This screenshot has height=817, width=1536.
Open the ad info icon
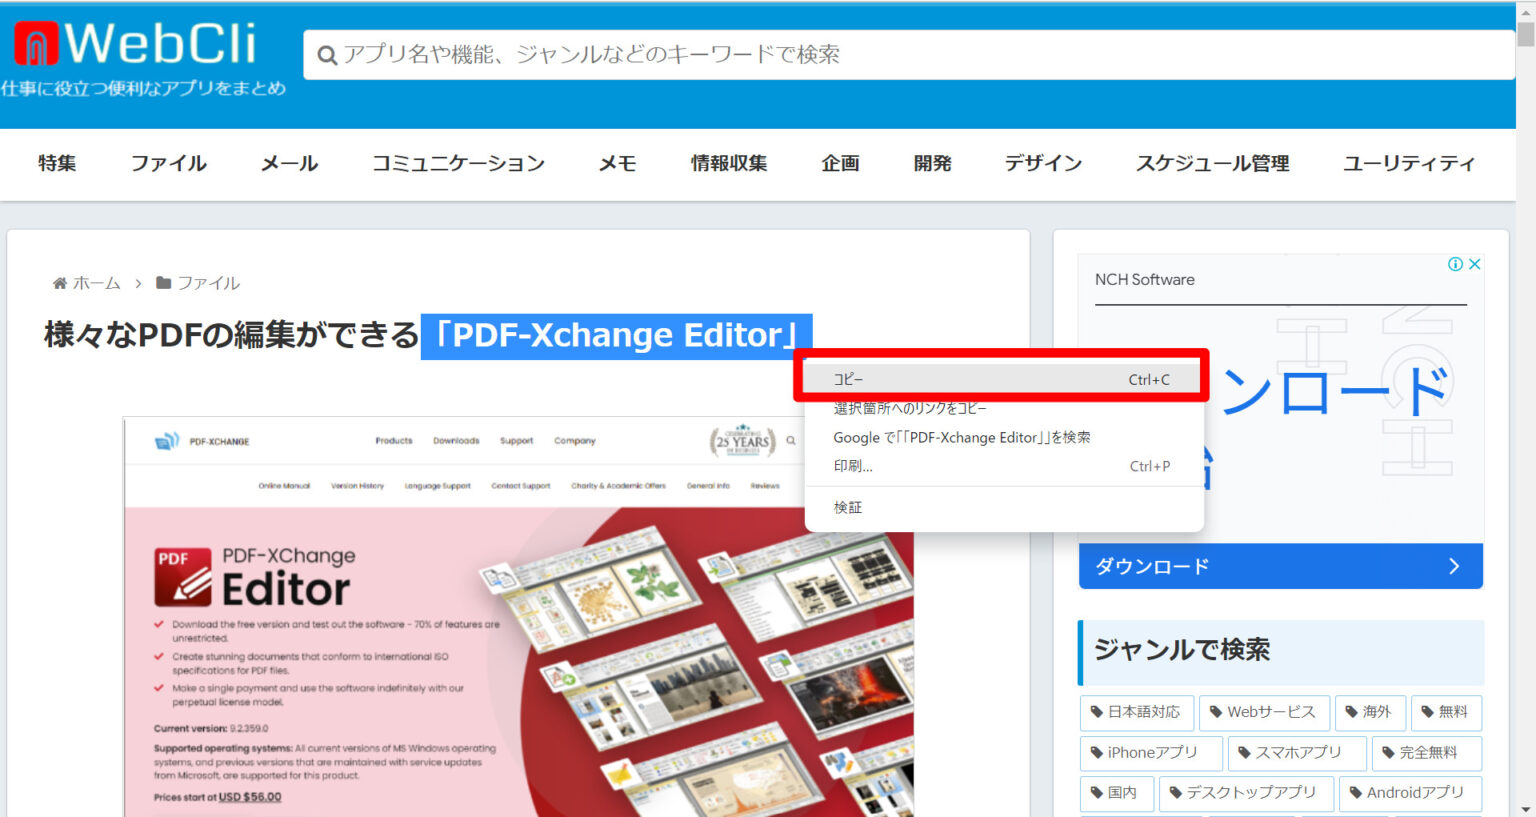1455,264
